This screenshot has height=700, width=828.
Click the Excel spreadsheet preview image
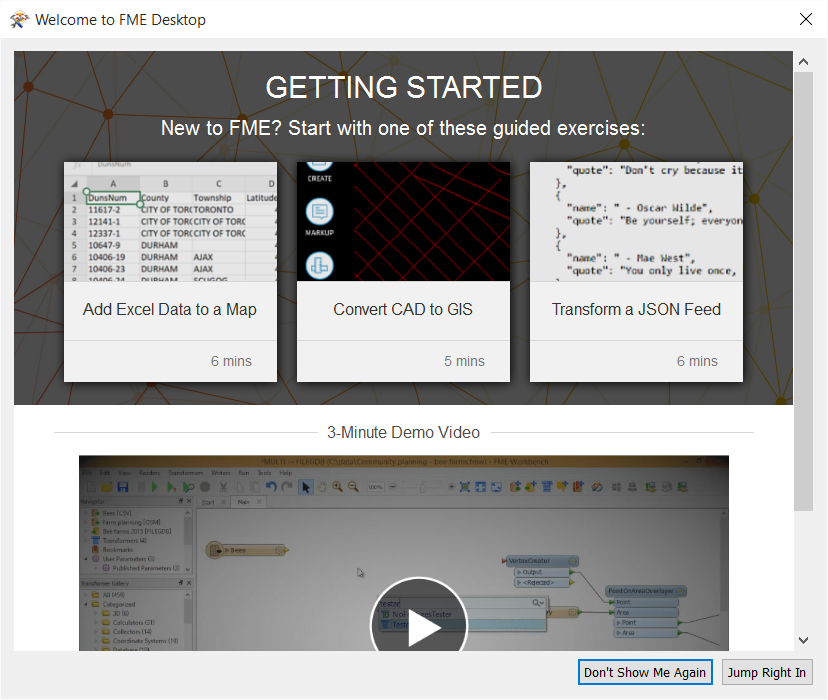(x=170, y=221)
